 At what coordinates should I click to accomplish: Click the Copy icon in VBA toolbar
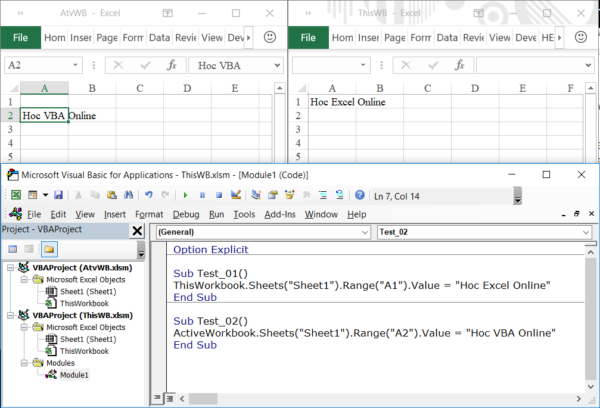[x=95, y=195]
